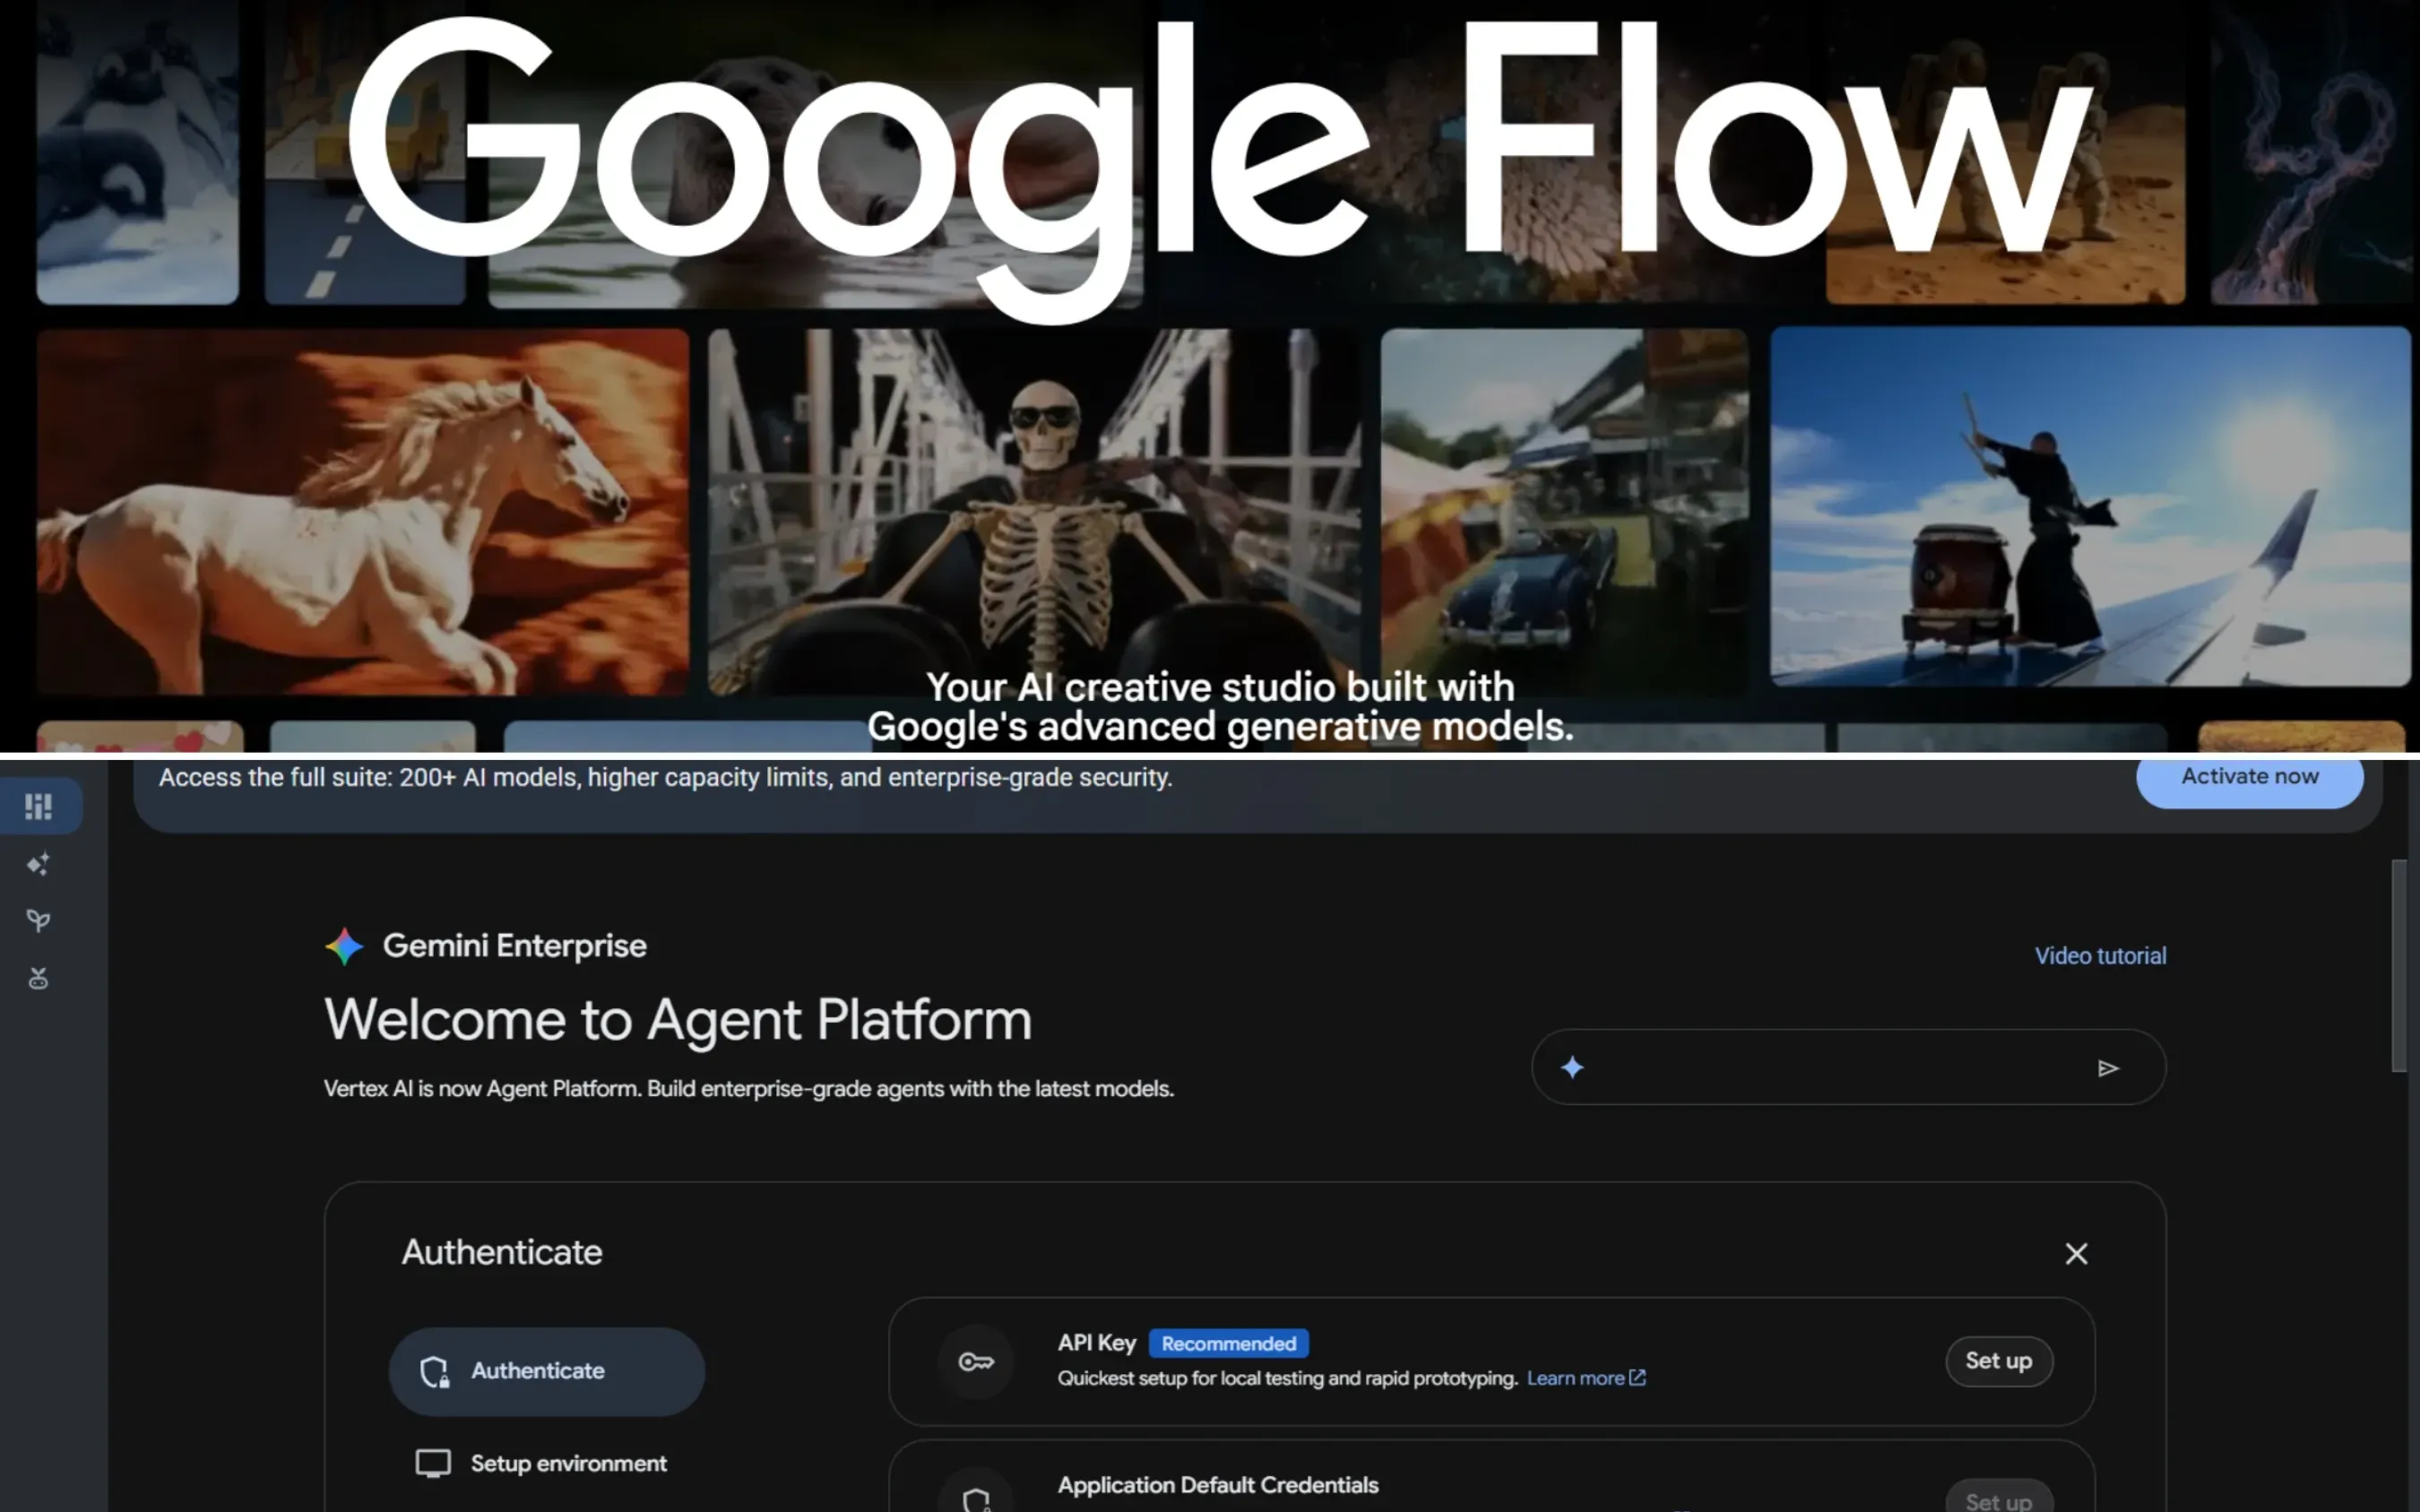Open the galloping horse thumbnail
The image size is (2420, 1512).
[x=362, y=511]
